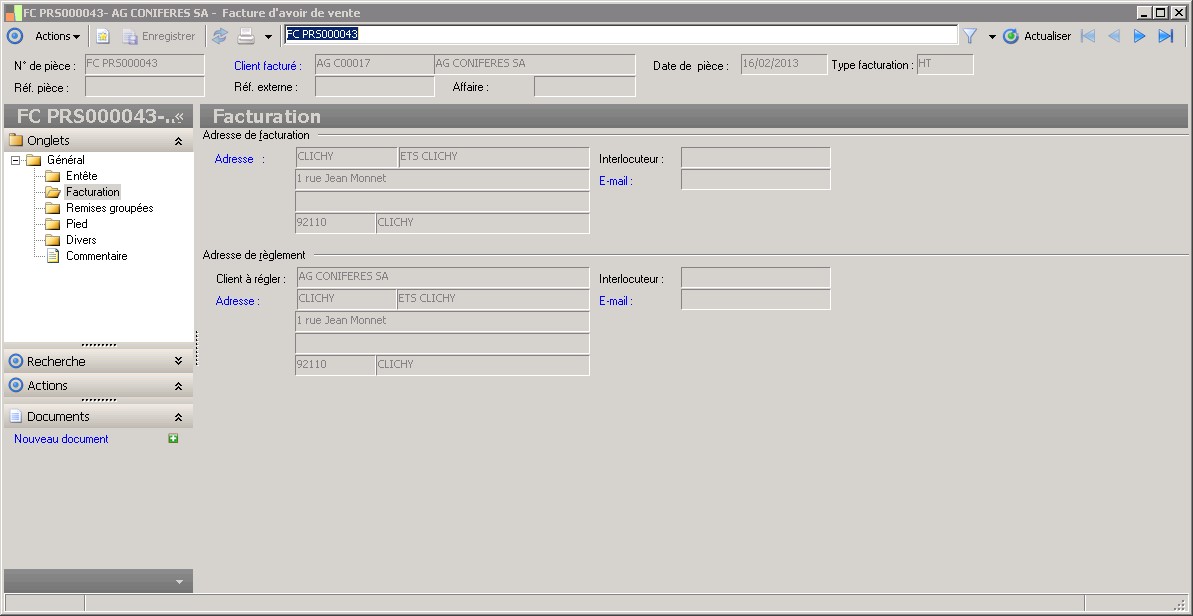Click the Client à régler field

point(442,278)
